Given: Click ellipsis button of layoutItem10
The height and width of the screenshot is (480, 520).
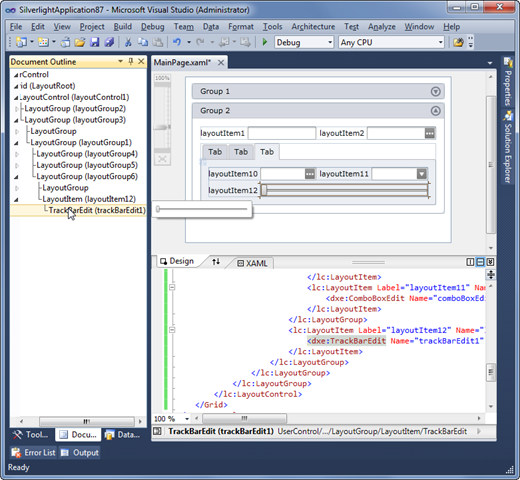Looking at the screenshot, I should coord(310,174).
